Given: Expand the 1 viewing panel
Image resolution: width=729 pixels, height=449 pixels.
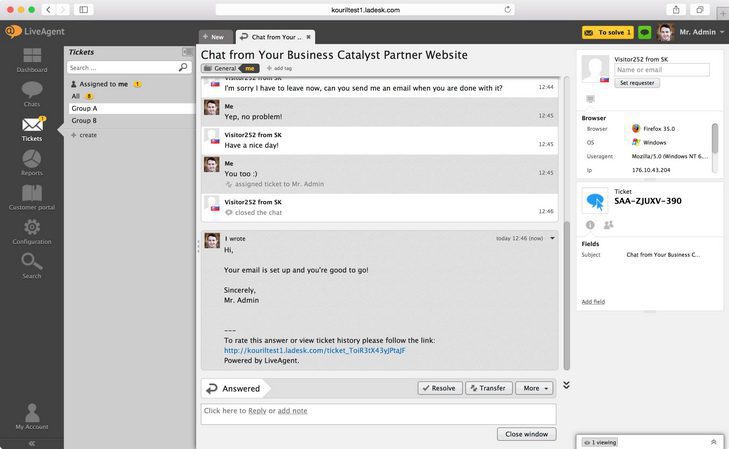Looking at the screenshot, I should [713, 441].
